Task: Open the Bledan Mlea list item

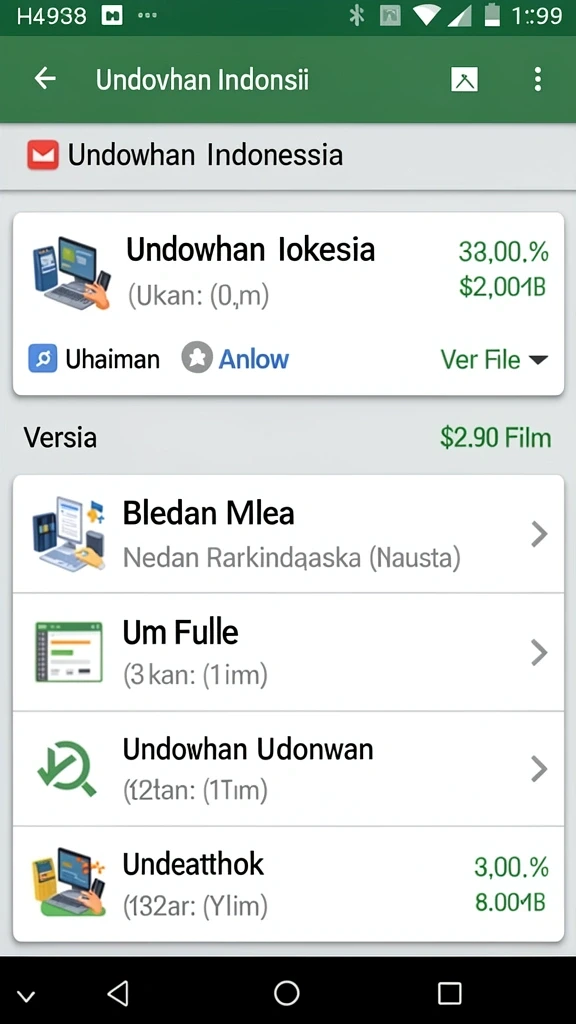Action: (288, 534)
